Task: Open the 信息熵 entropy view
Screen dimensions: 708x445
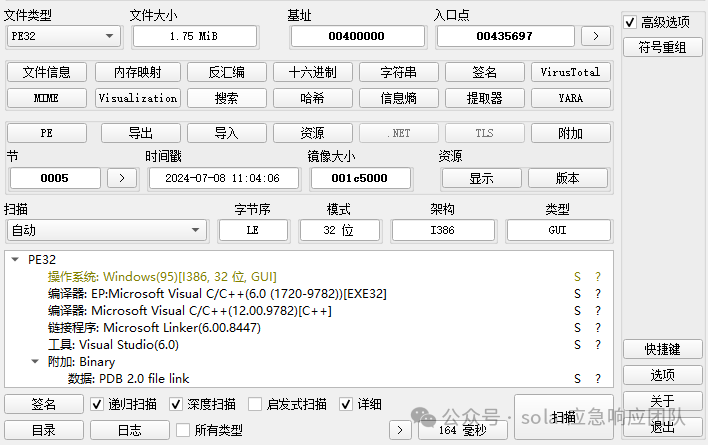Action: (399, 98)
